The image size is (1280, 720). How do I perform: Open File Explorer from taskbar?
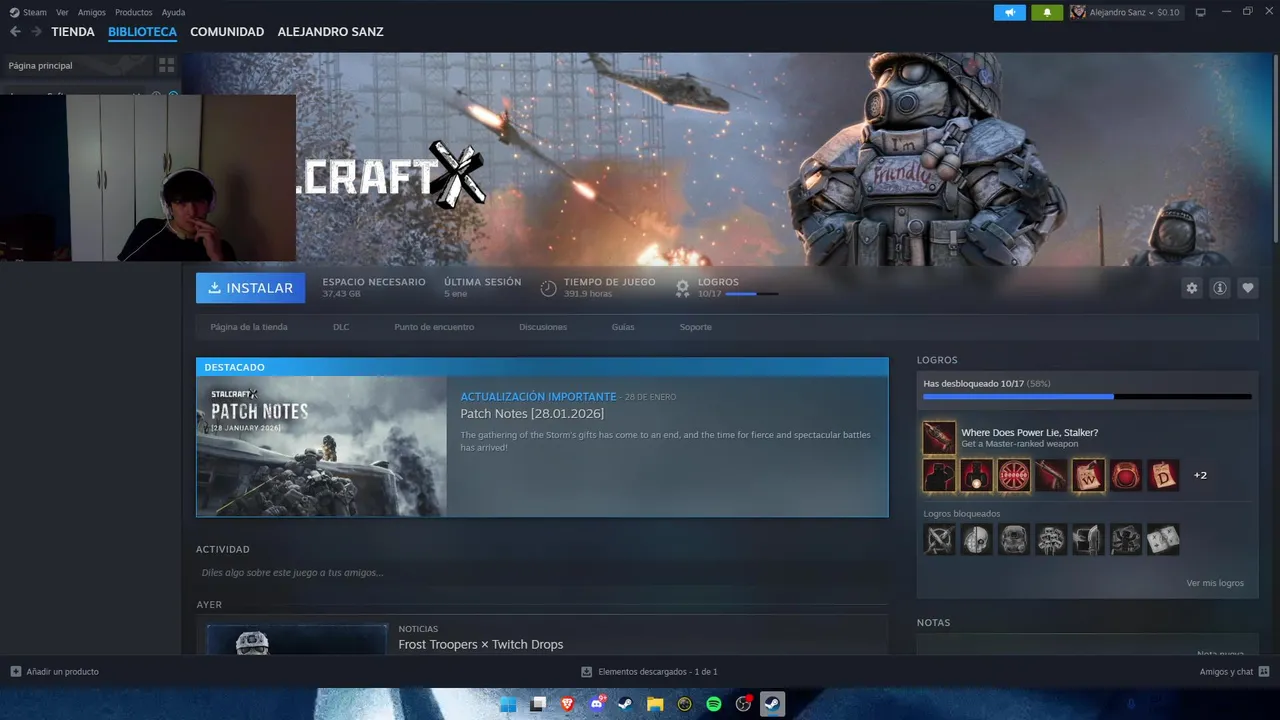(655, 704)
